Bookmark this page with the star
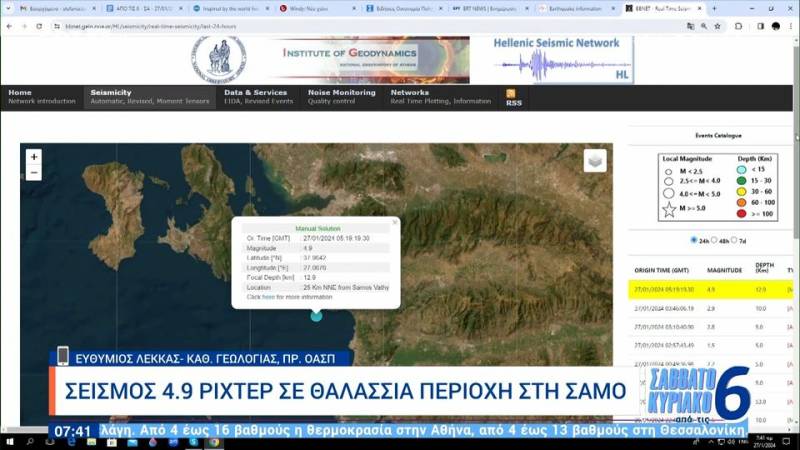800x450 pixels. tap(717, 26)
